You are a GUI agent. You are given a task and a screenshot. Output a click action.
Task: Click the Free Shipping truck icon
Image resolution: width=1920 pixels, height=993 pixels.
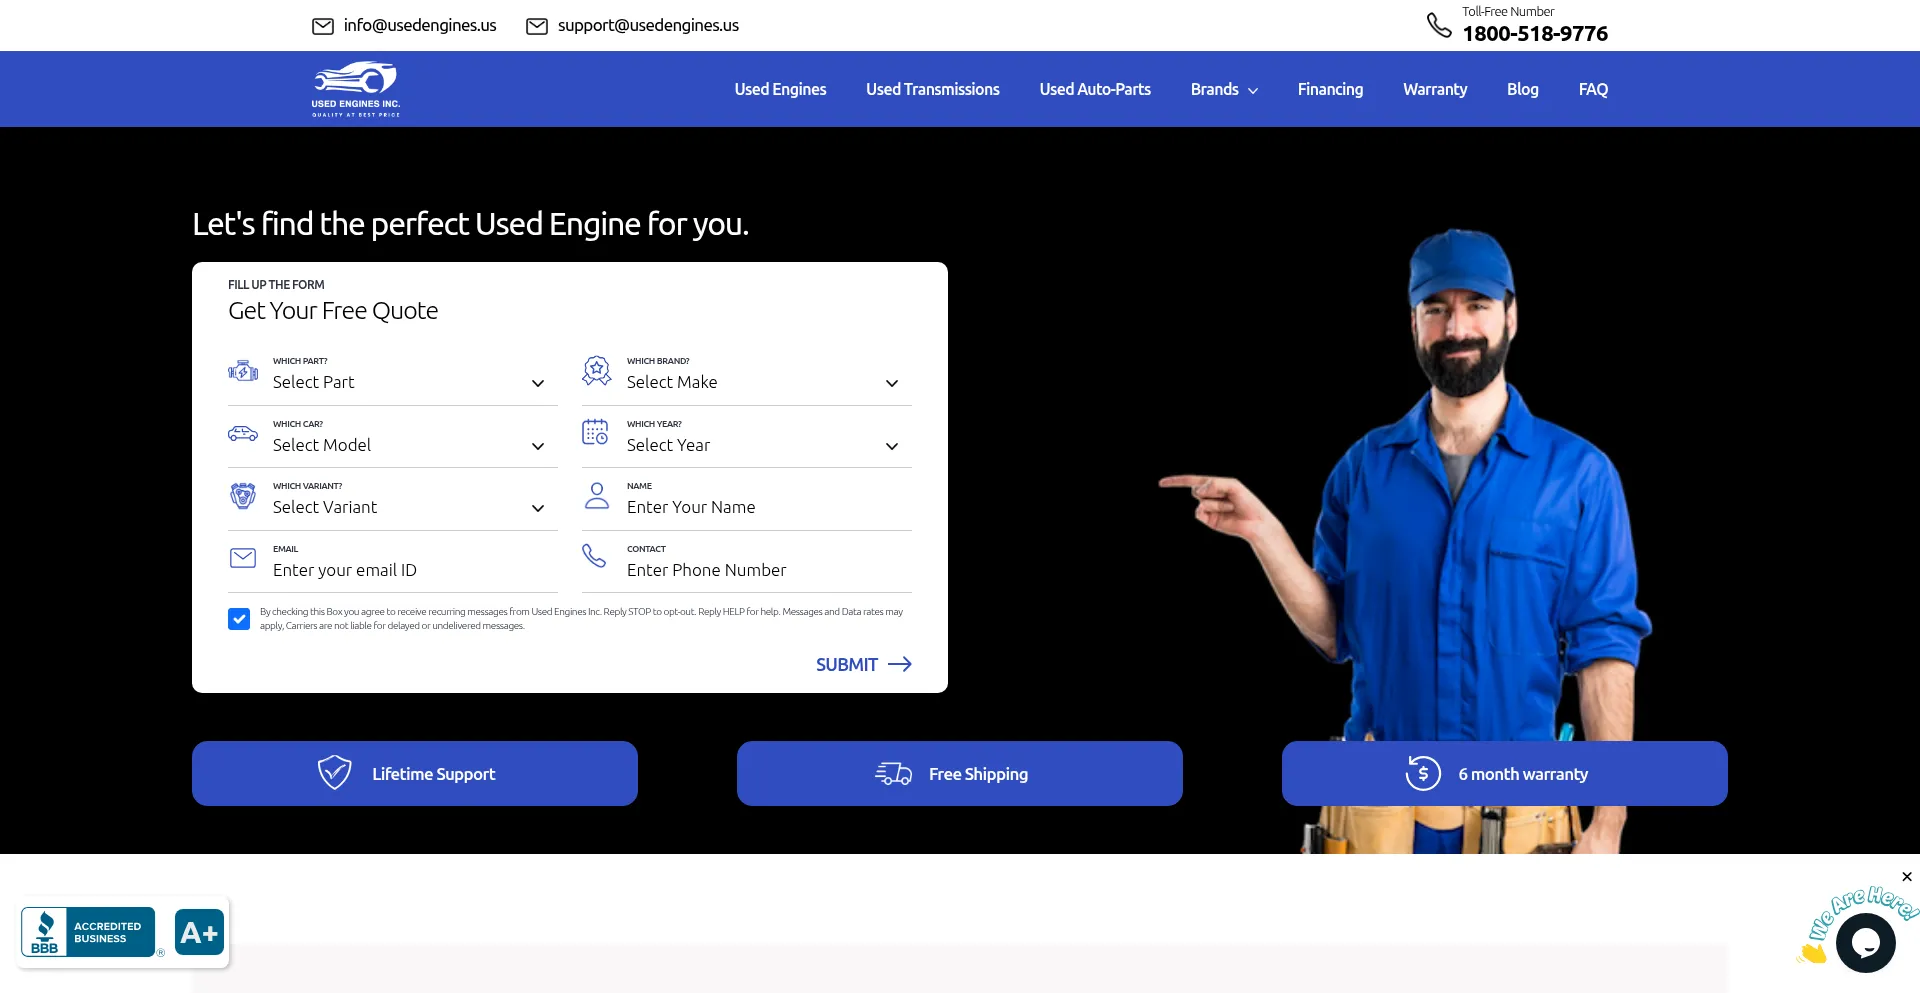[x=893, y=774]
